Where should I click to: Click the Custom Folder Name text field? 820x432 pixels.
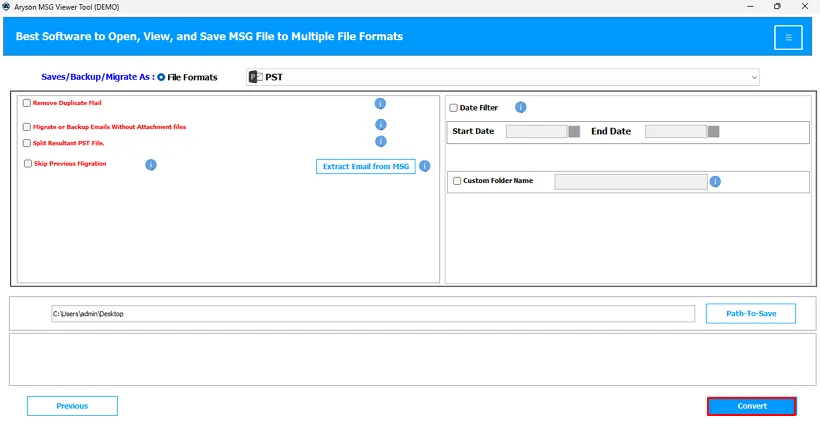click(631, 181)
